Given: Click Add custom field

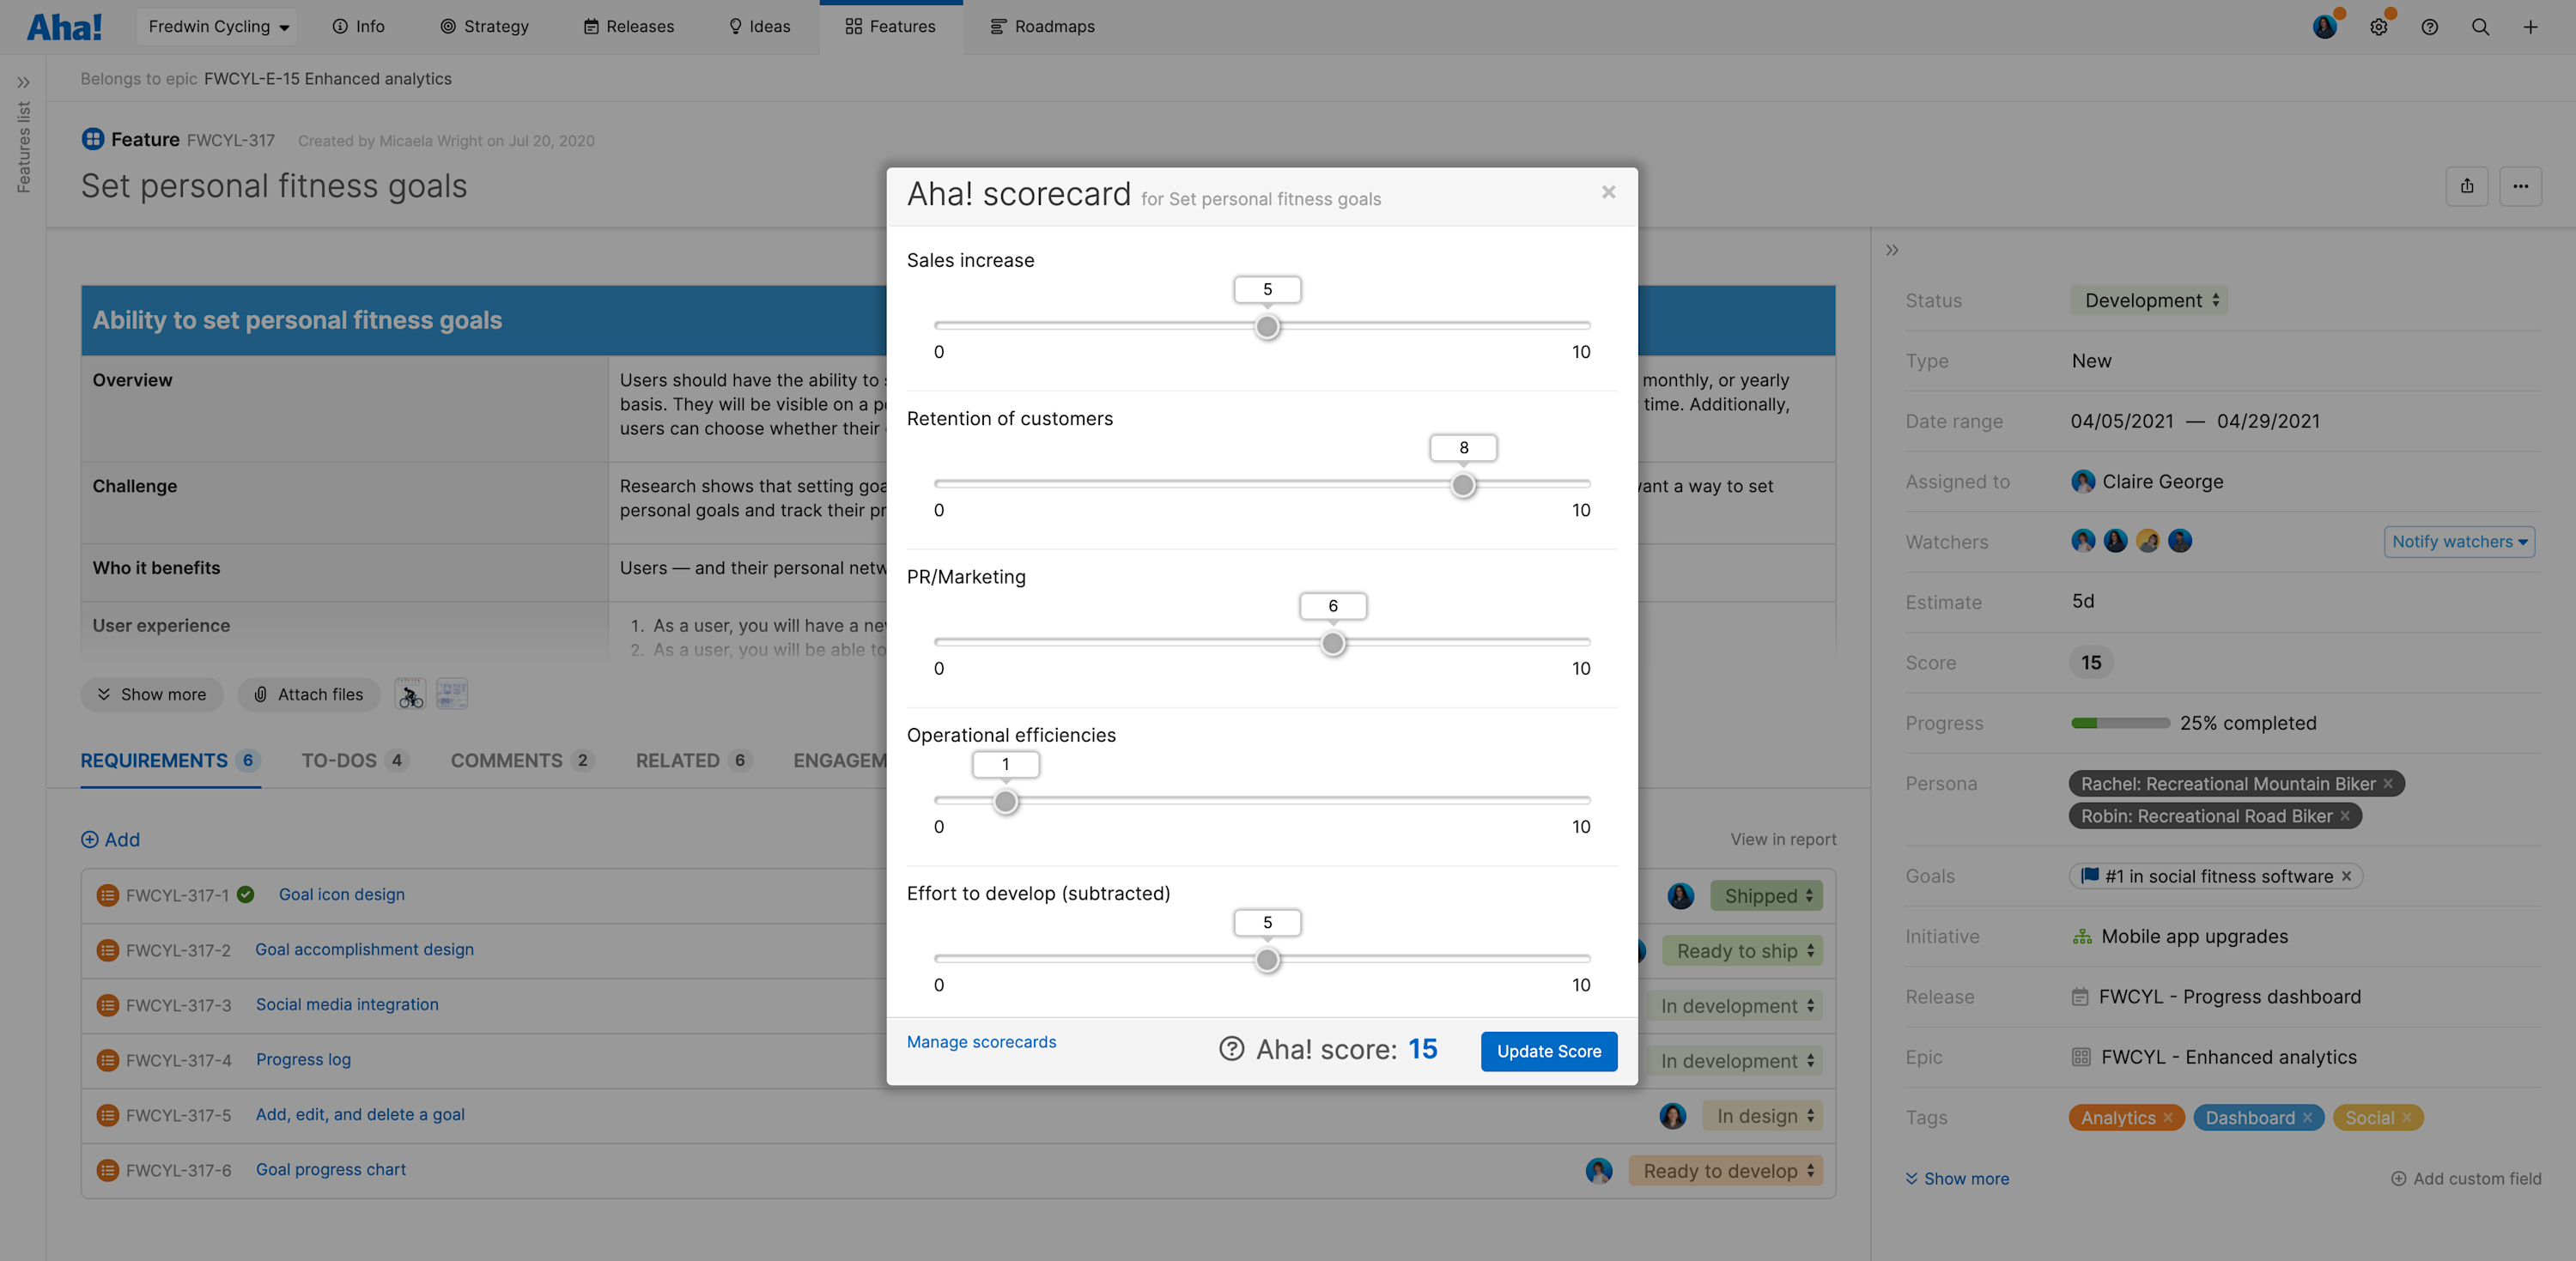Looking at the screenshot, I should point(2466,1179).
